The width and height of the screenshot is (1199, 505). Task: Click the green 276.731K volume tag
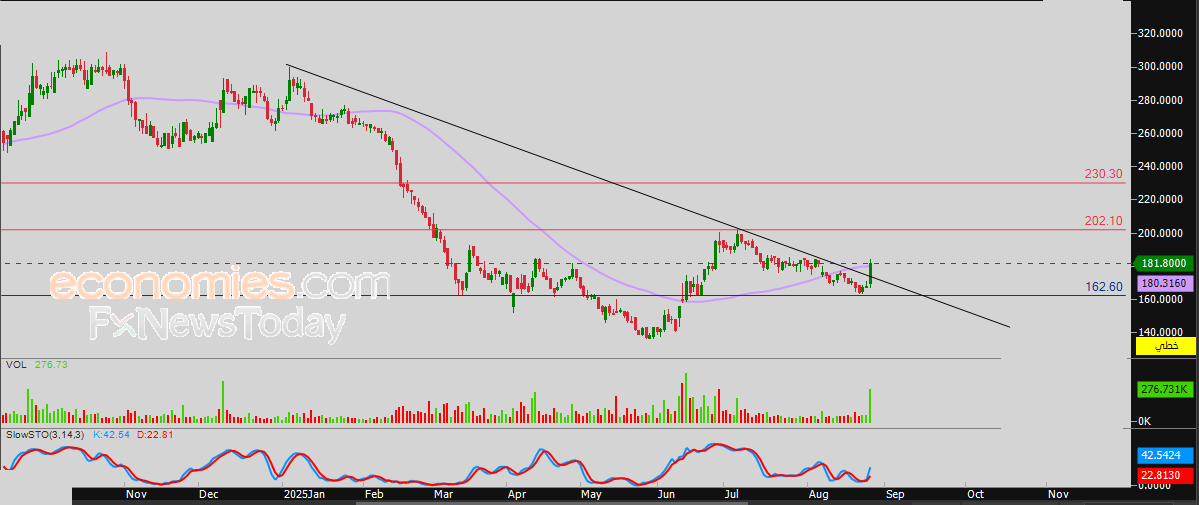tap(1167, 390)
